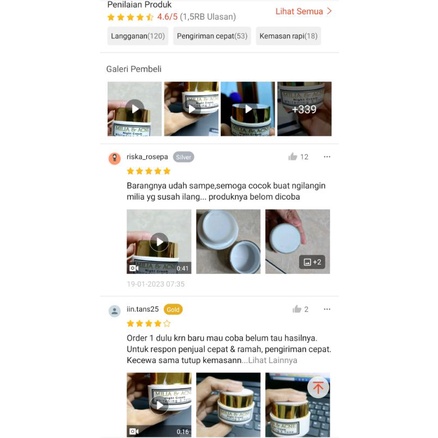Filter reviews by Kemasan rapi(18) tag
The width and height of the screenshot is (438, 438).
(288, 36)
